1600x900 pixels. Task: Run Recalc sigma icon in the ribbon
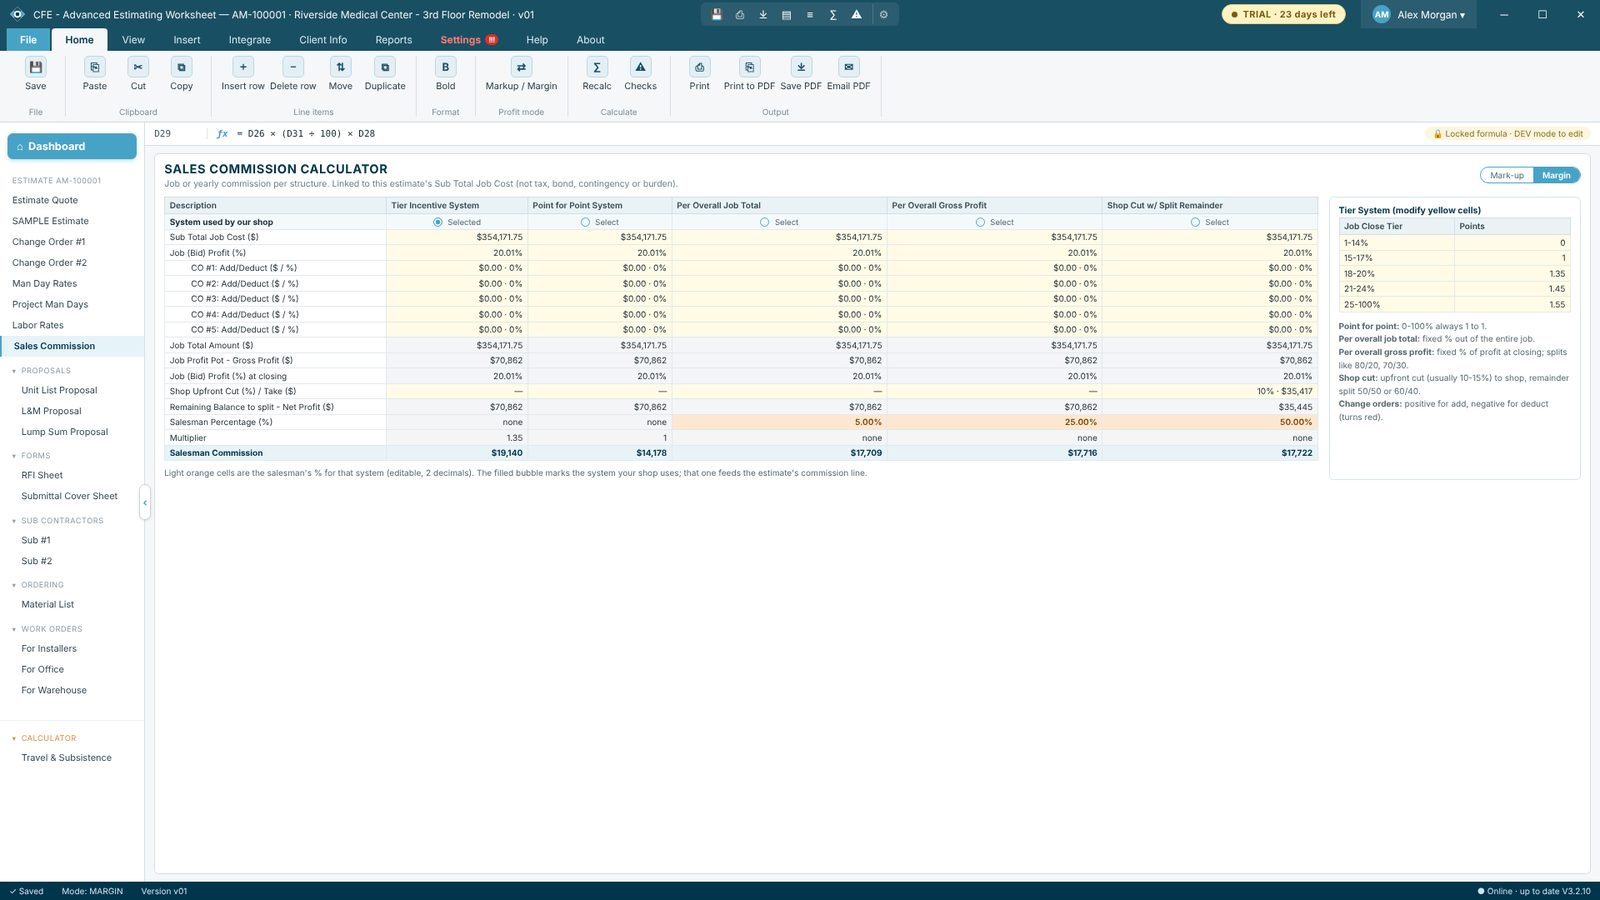click(x=597, y=67)
